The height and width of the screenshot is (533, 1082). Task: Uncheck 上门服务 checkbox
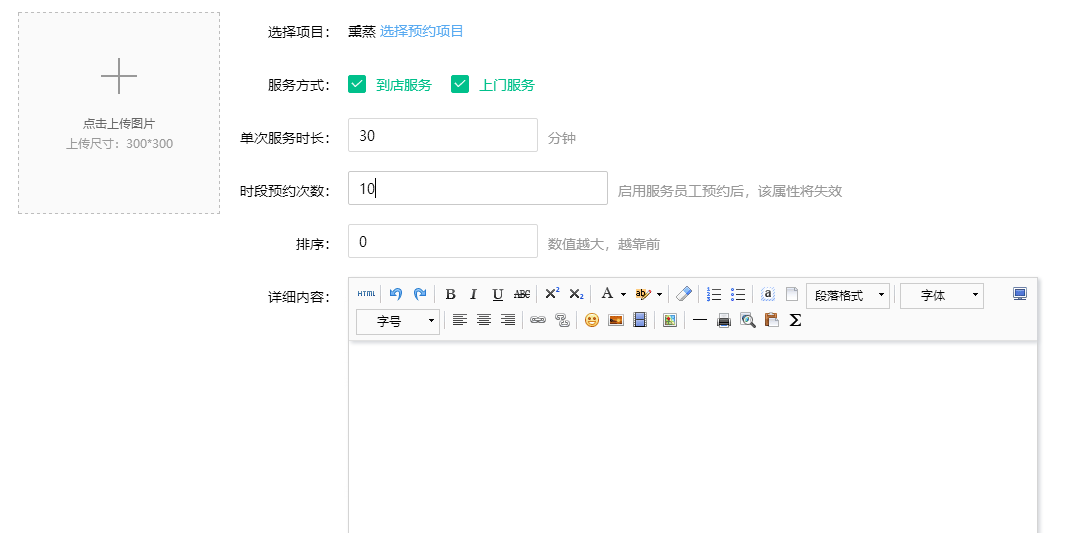coord(460,84)
